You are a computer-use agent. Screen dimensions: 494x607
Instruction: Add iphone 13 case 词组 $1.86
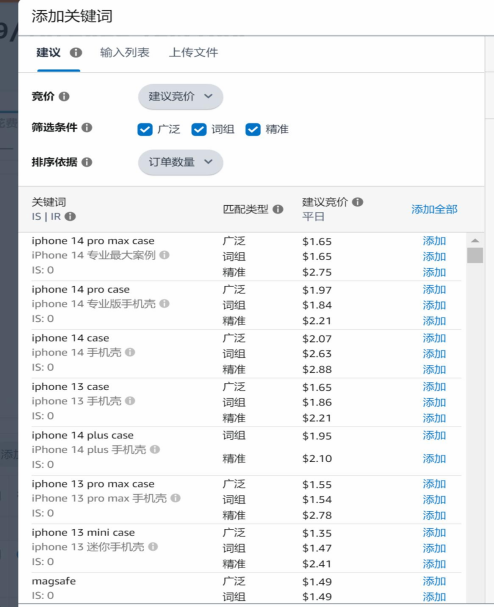(x=434, y=402)
